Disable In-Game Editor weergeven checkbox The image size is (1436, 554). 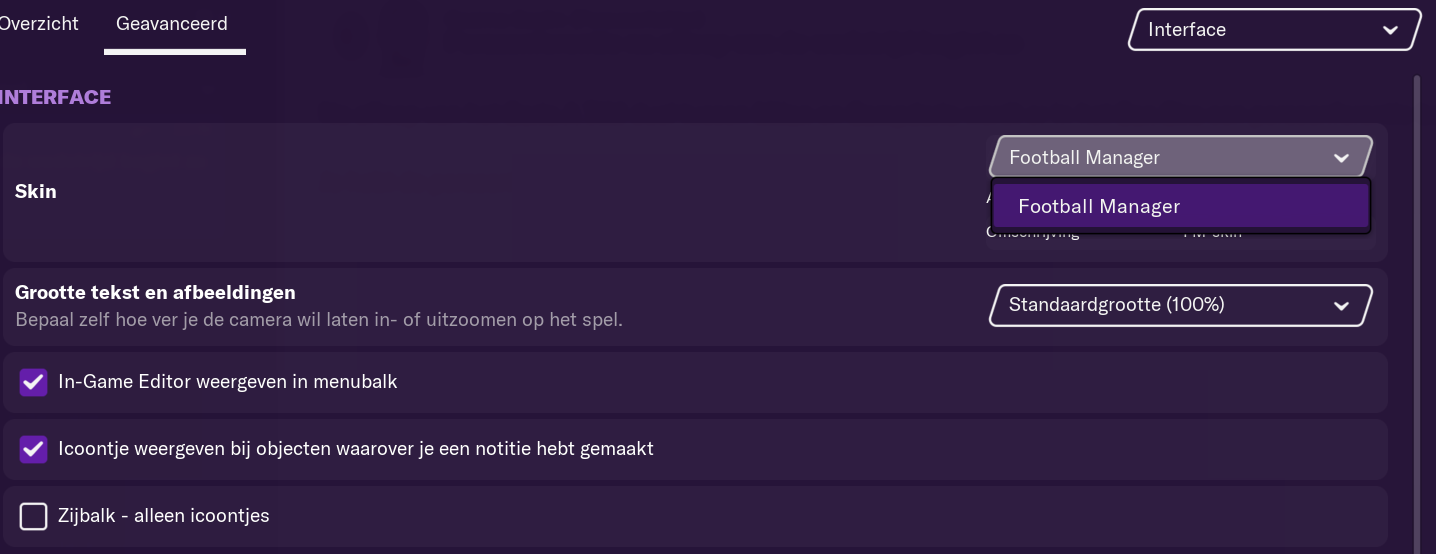[x=33, y=382]
